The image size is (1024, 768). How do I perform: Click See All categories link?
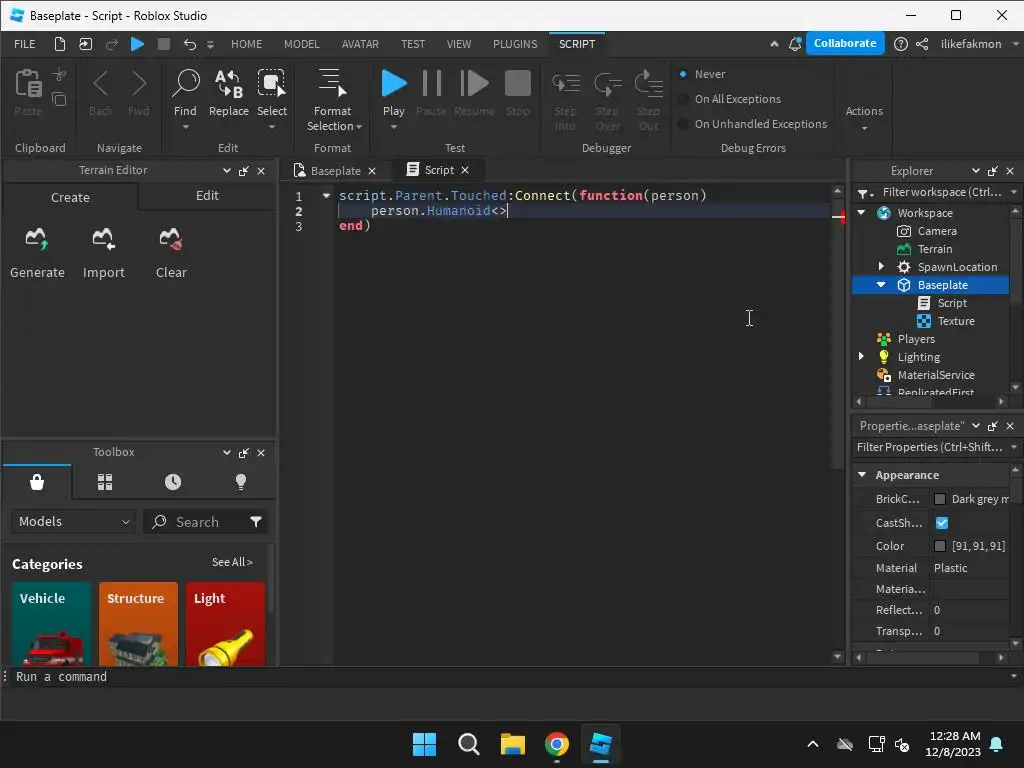click(x=232, y=562)
